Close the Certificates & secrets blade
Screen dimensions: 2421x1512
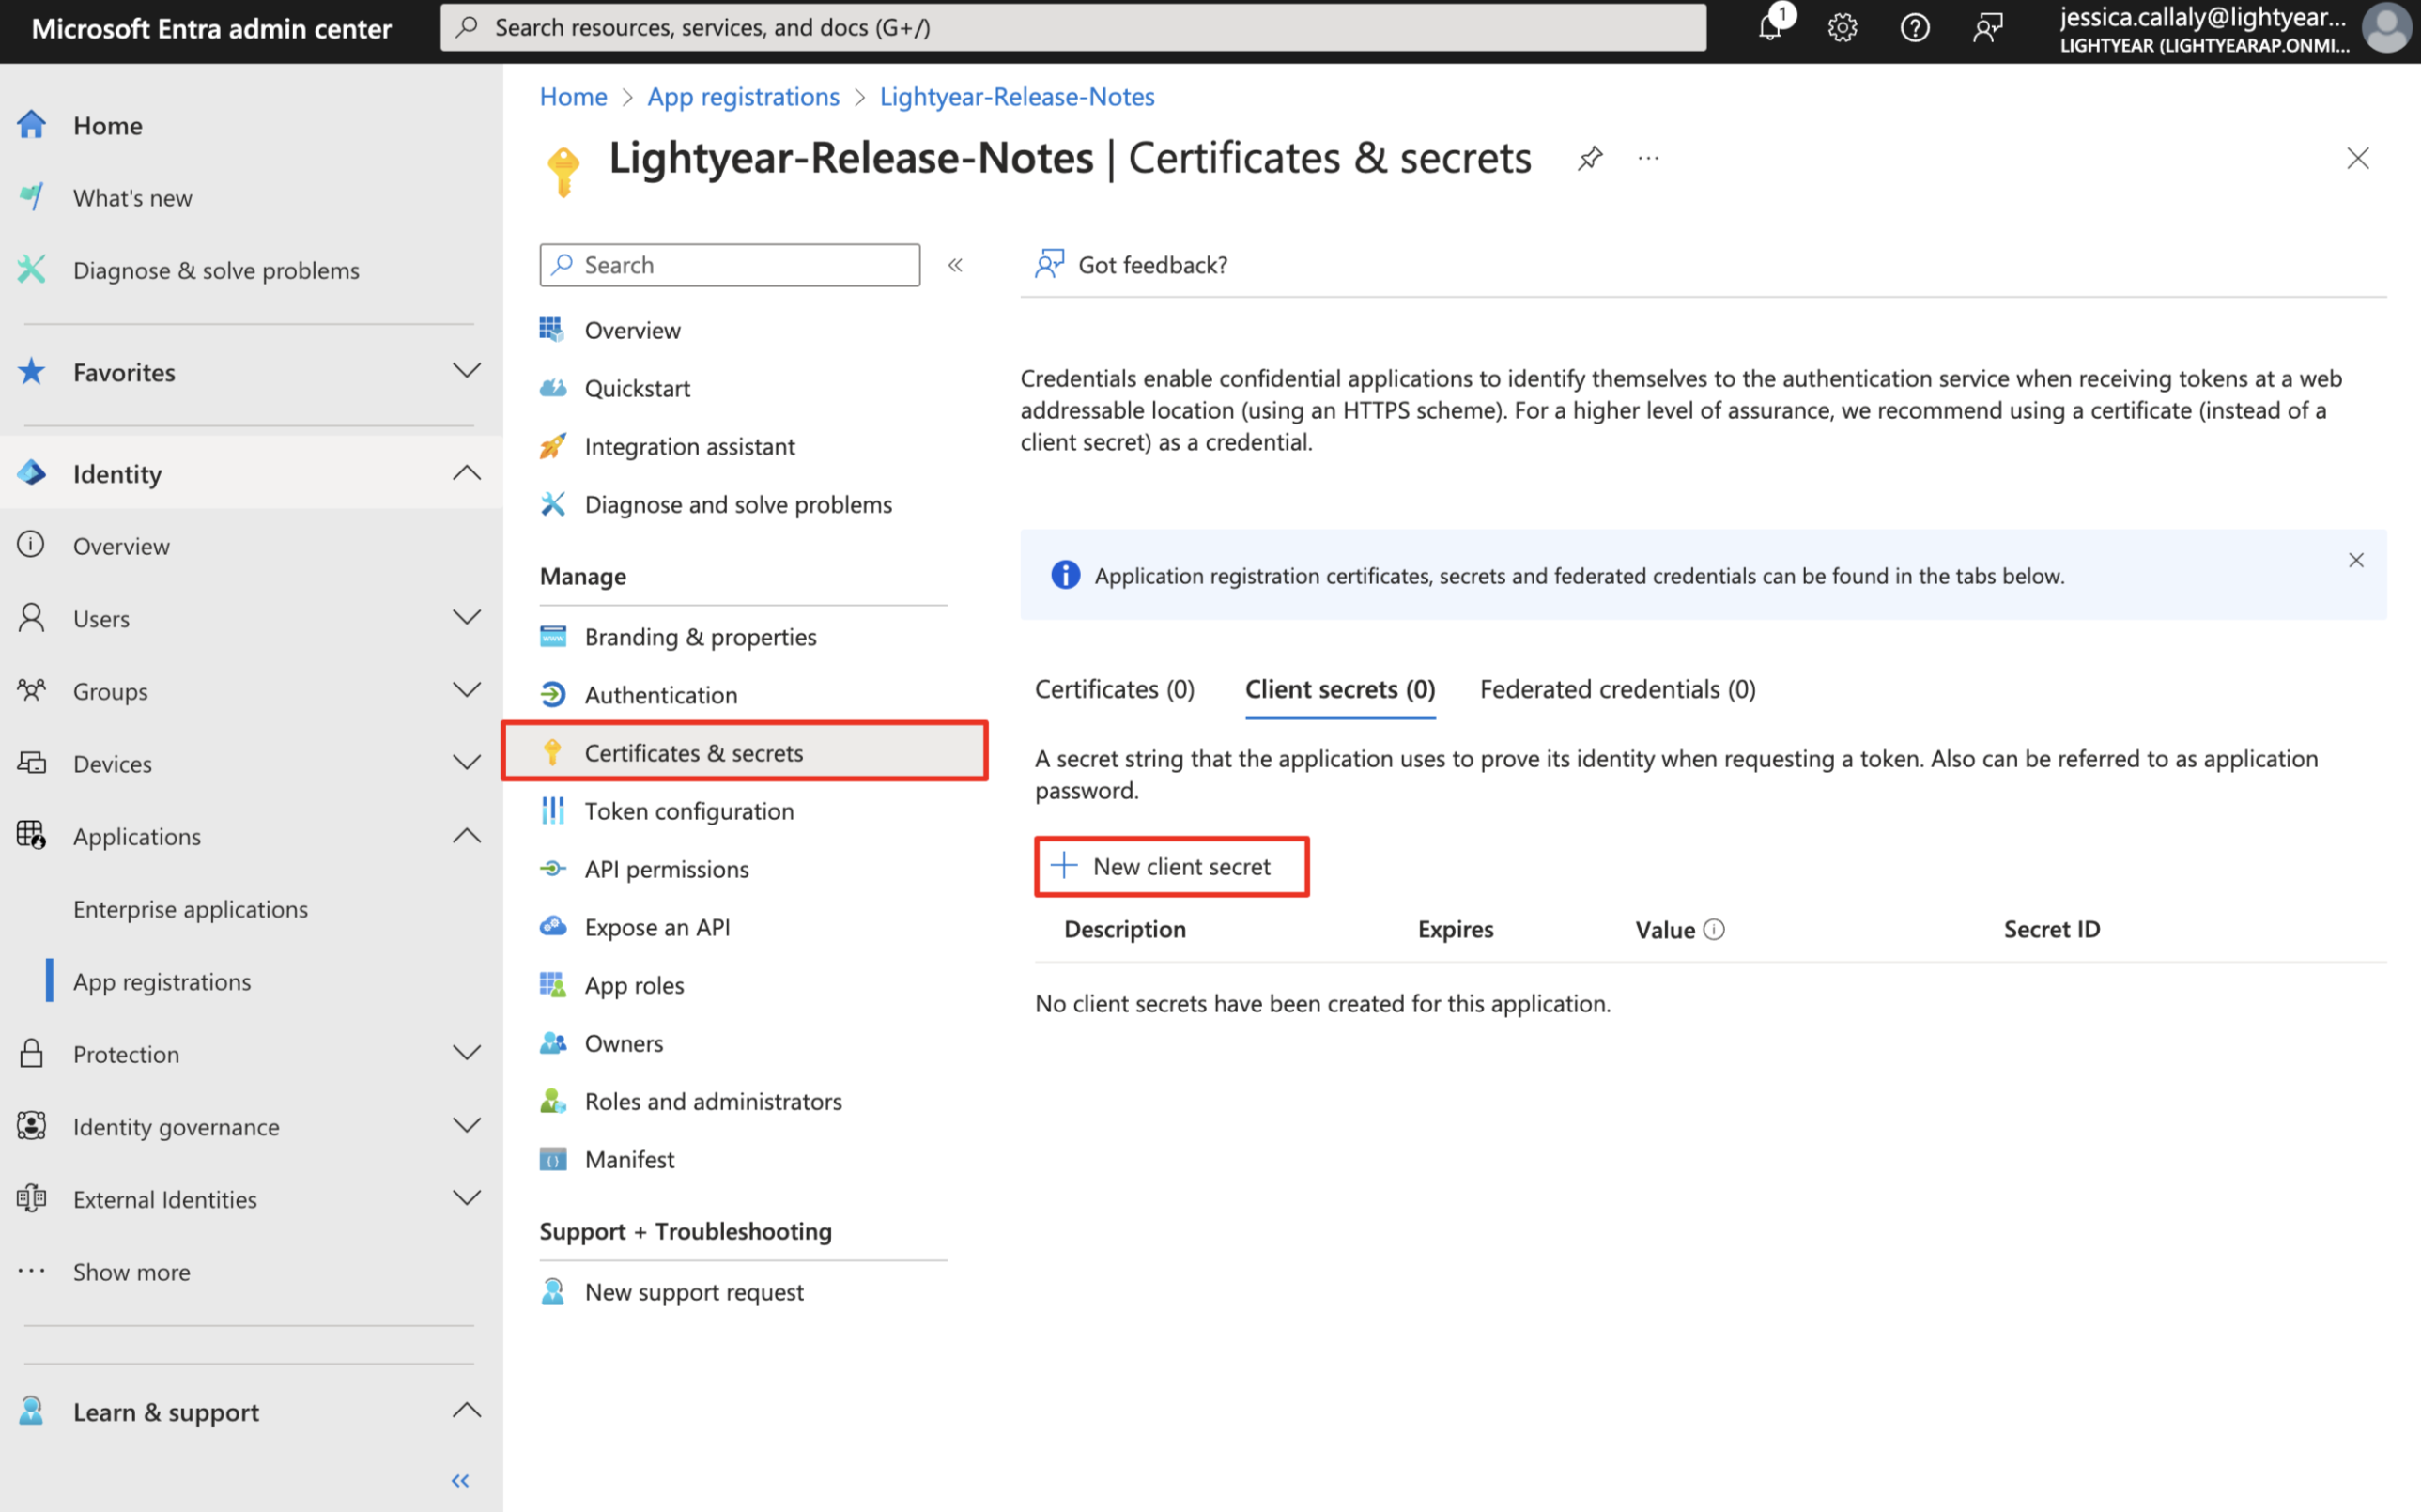pyautogui.click(x=2357, y=158)
